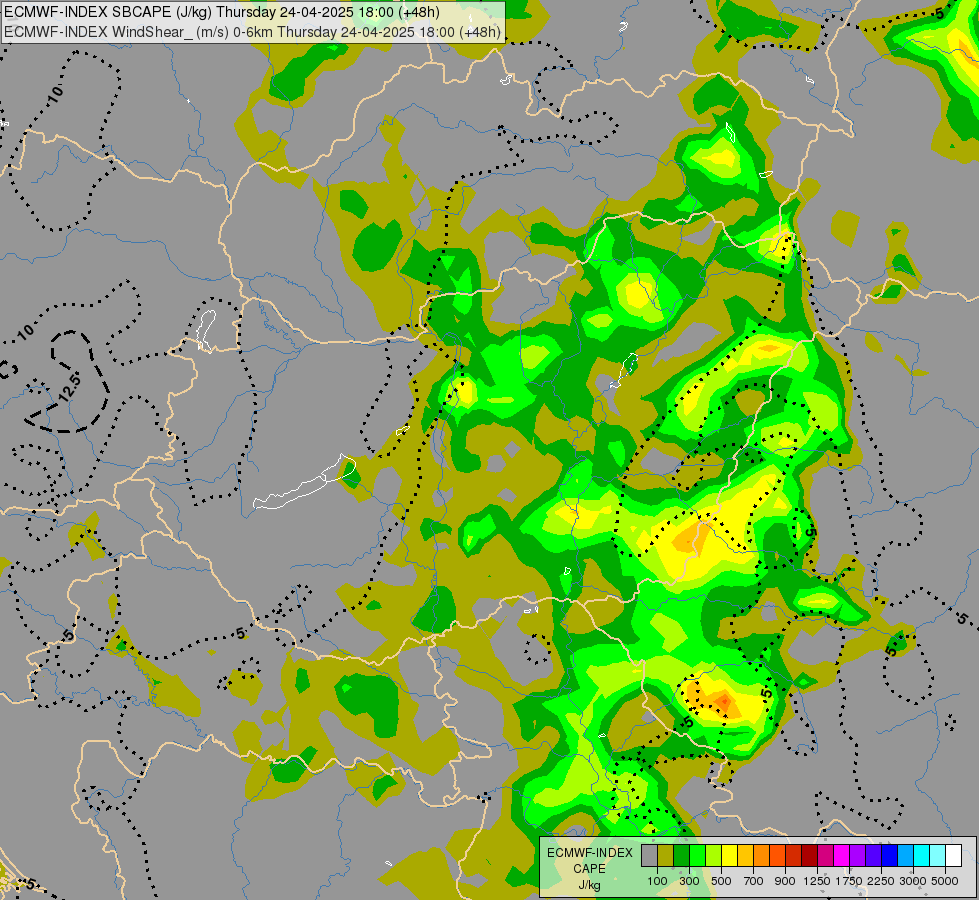
Task: Select the orange swatch after 700
Action: 762,855
